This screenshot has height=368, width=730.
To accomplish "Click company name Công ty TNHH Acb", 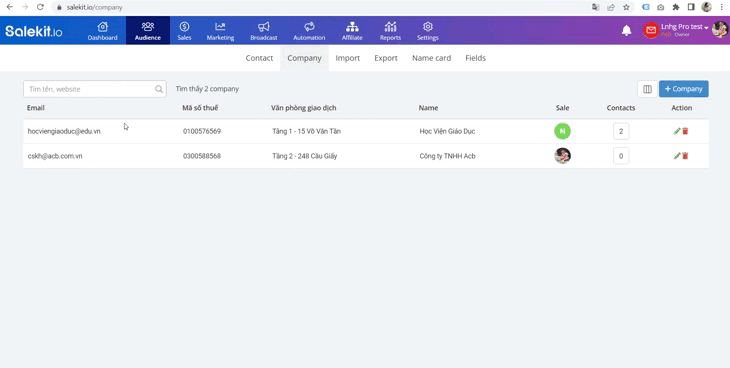I will pyautogui.click(x=447, y=156).
